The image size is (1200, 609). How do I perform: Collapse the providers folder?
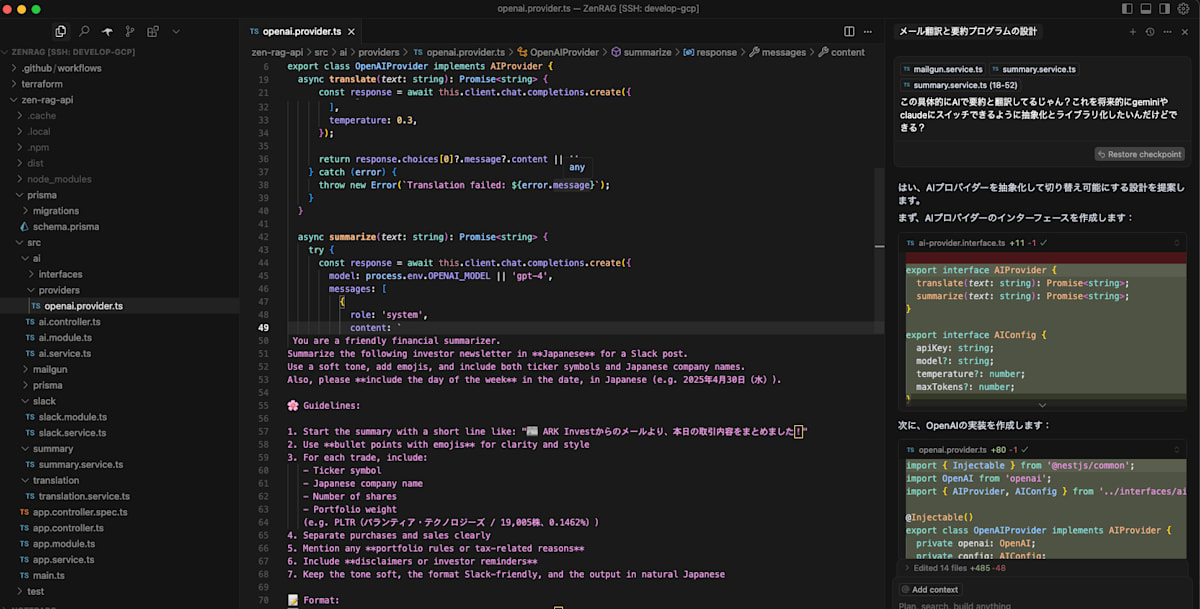59,290
